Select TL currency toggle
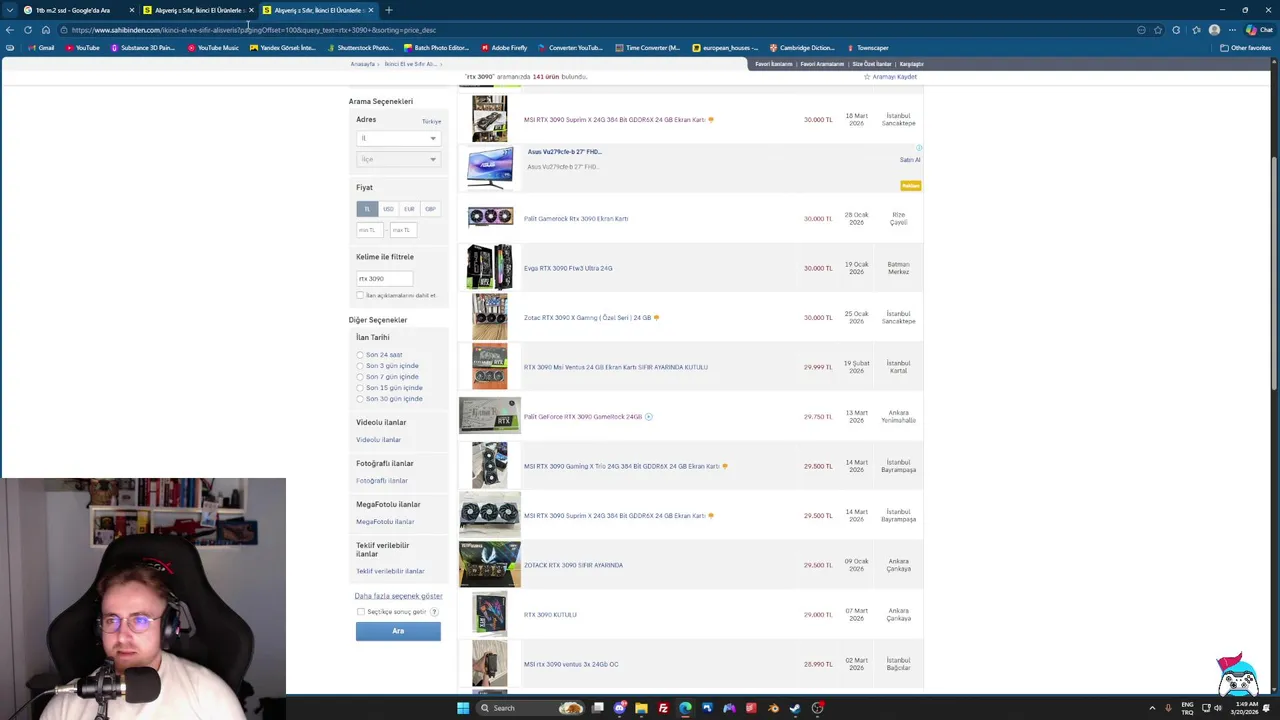Screen dimensions: 1280x720 coord(367,209)
